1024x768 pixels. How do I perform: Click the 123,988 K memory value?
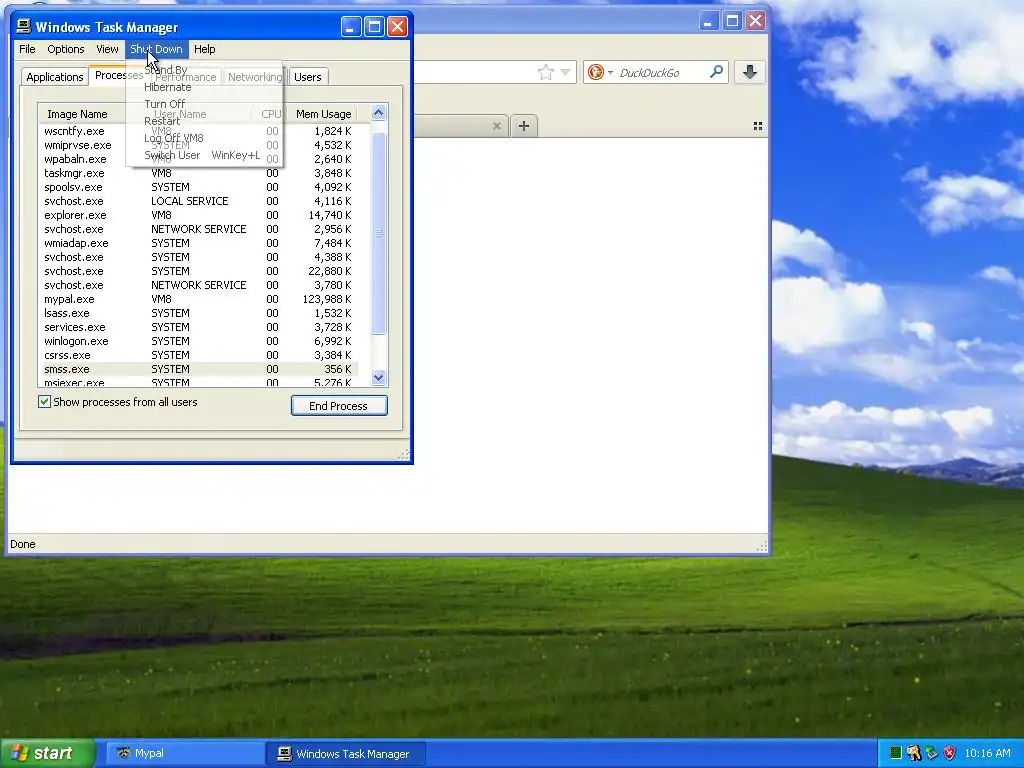327,299
